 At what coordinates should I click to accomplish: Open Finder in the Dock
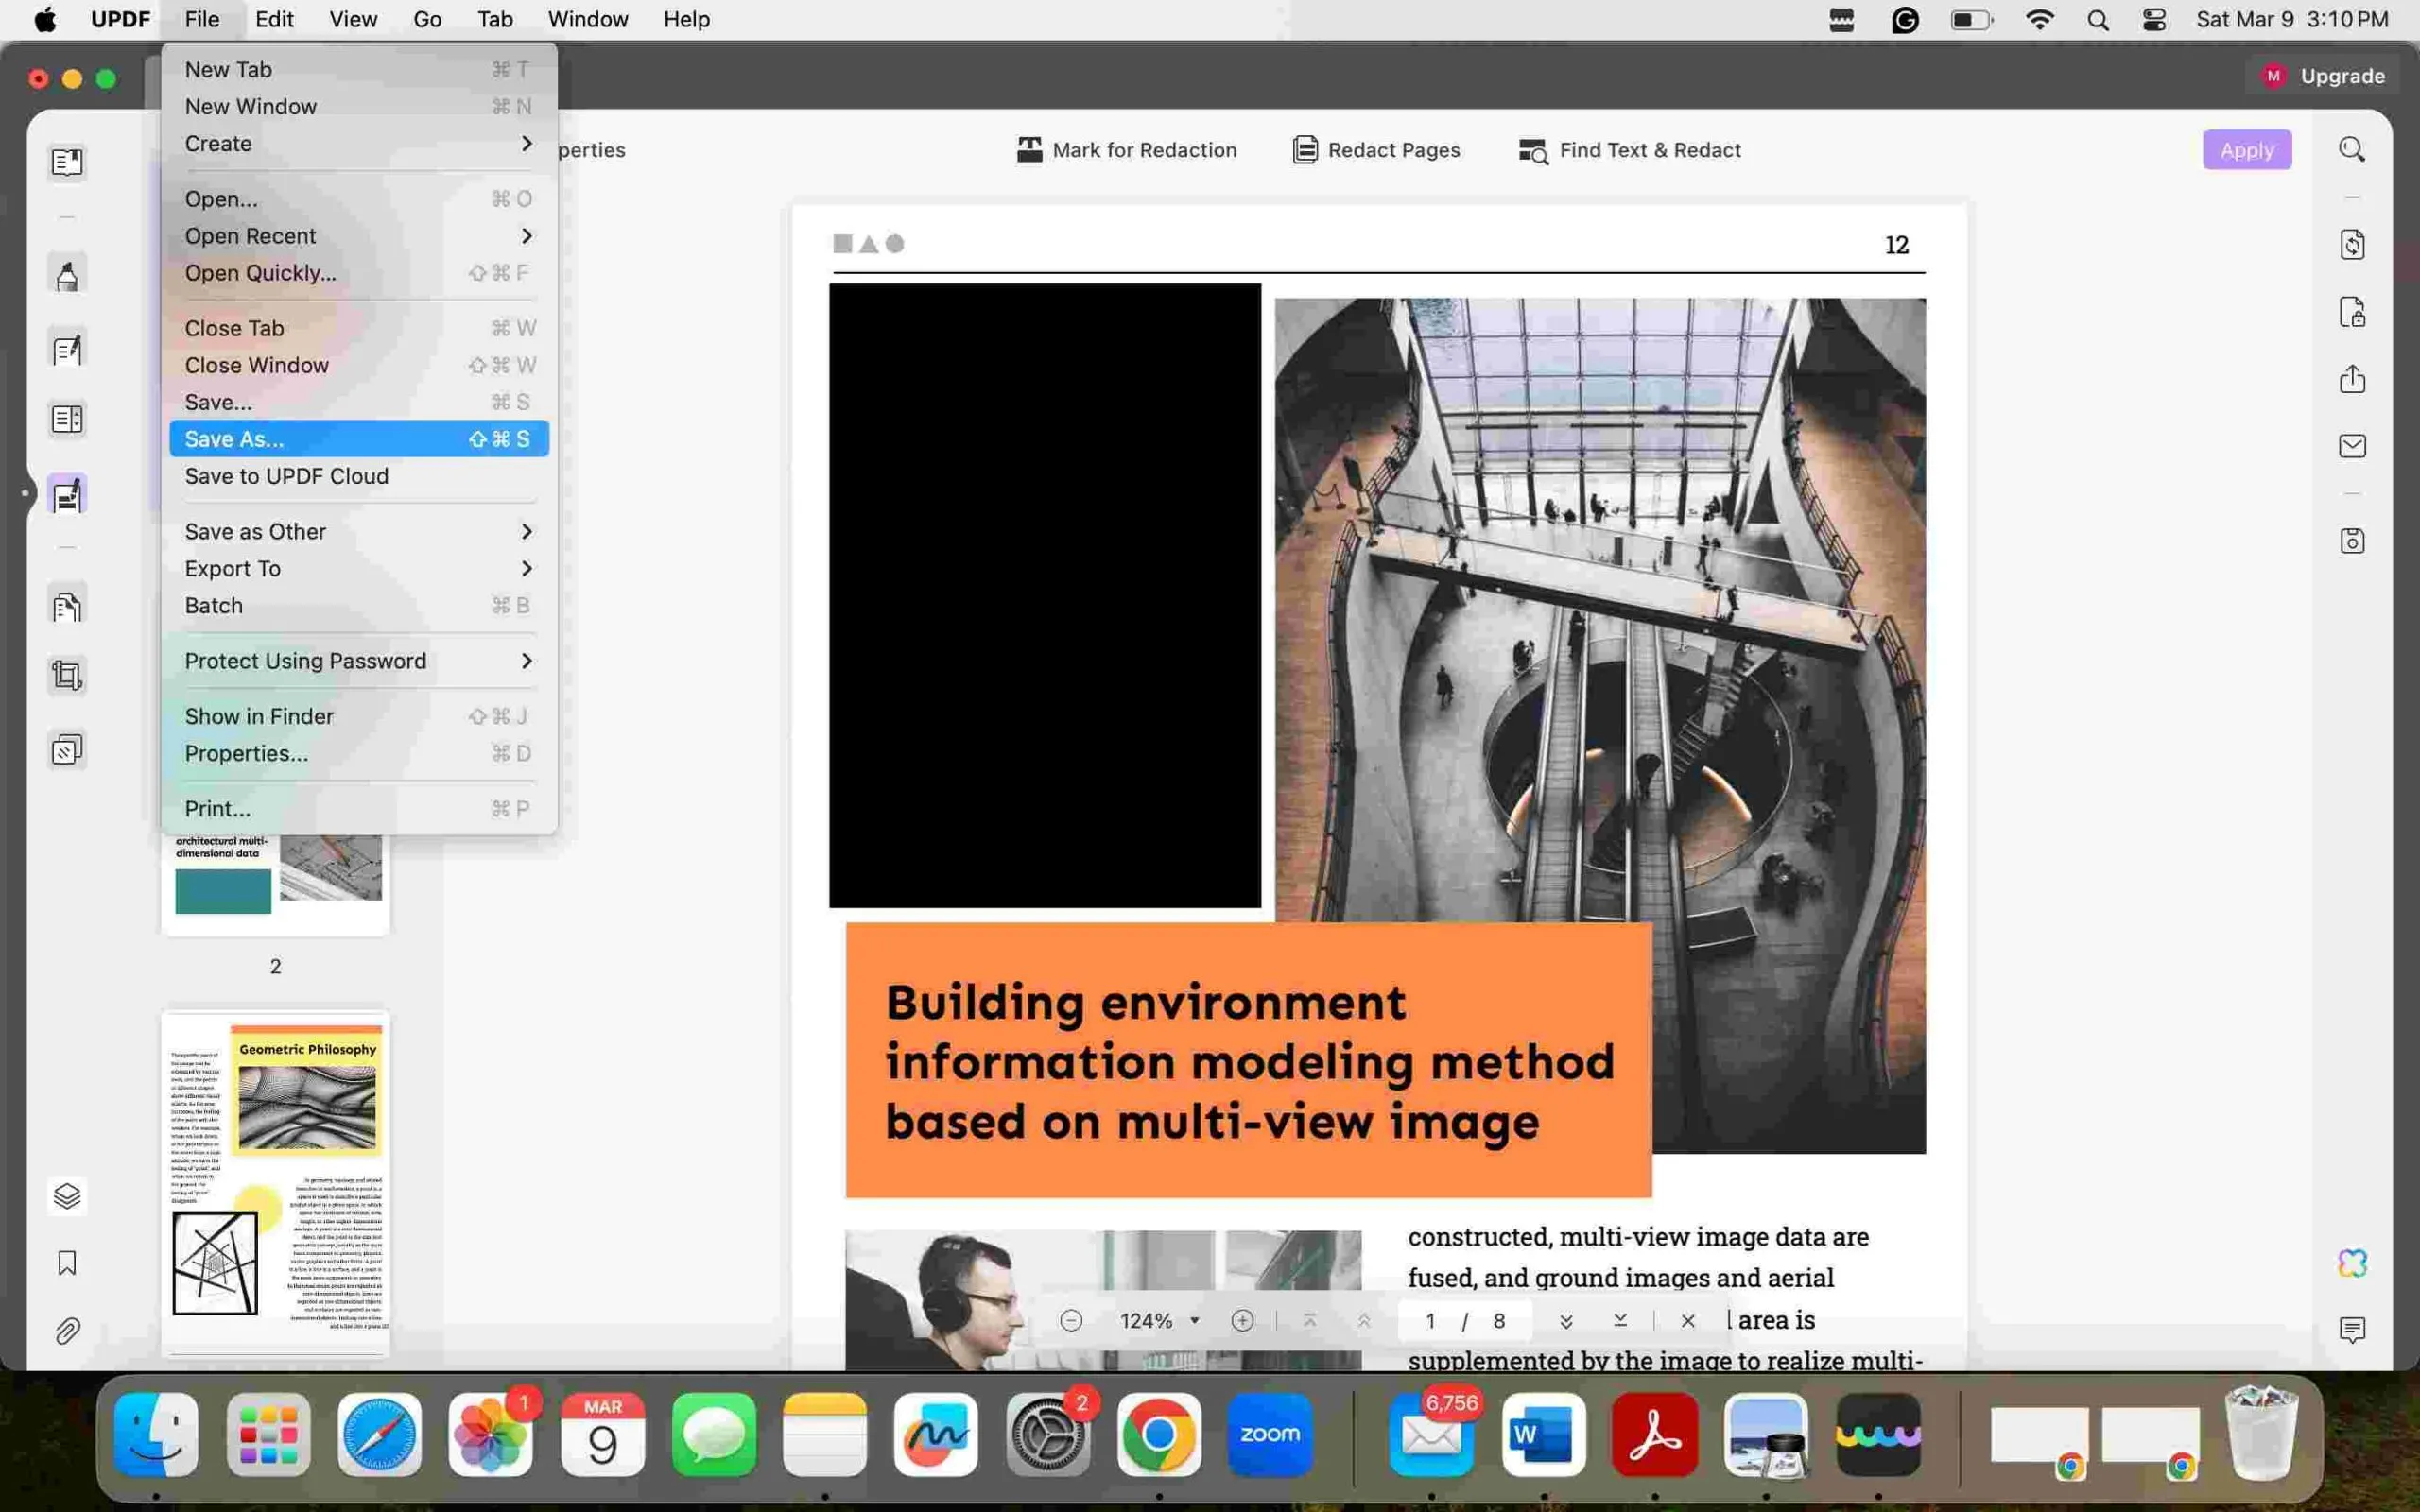pyautogui.click(x=155, y=1434)
